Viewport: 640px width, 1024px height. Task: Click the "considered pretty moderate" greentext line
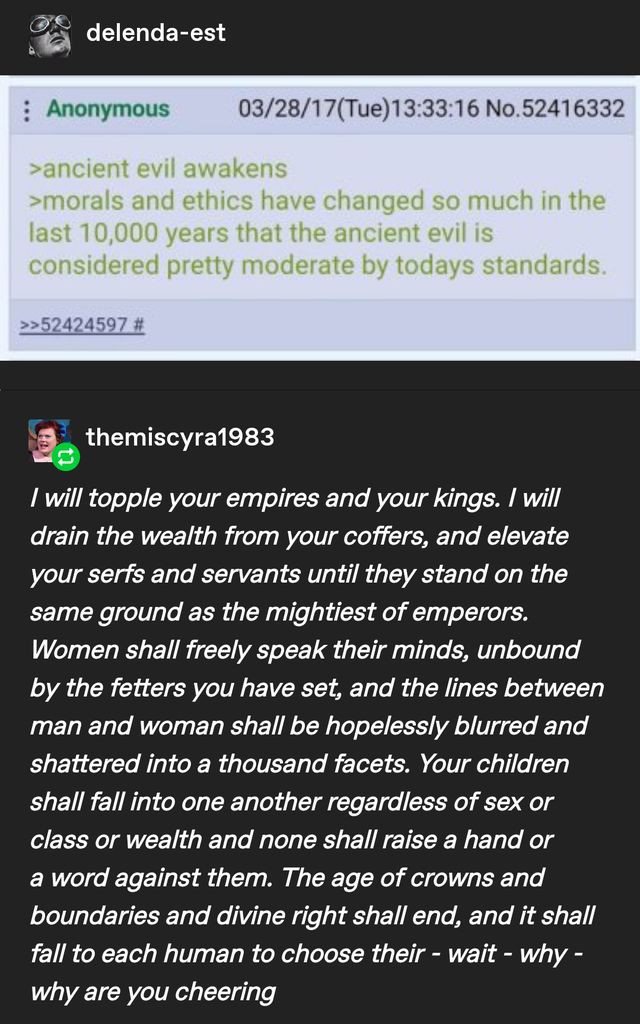(x=316, y=266)
